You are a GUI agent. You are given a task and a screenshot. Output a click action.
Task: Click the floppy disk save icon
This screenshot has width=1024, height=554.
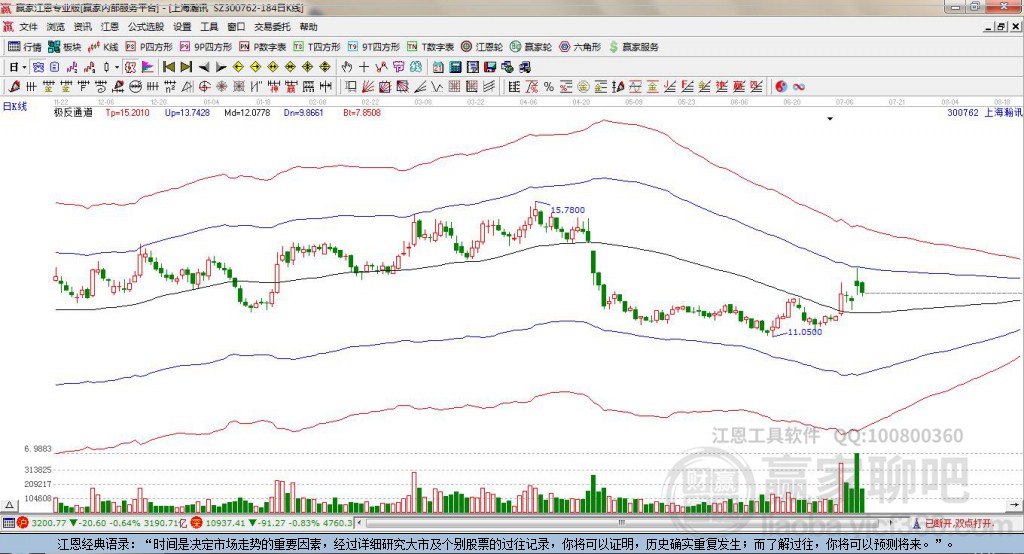coord(490,67)
